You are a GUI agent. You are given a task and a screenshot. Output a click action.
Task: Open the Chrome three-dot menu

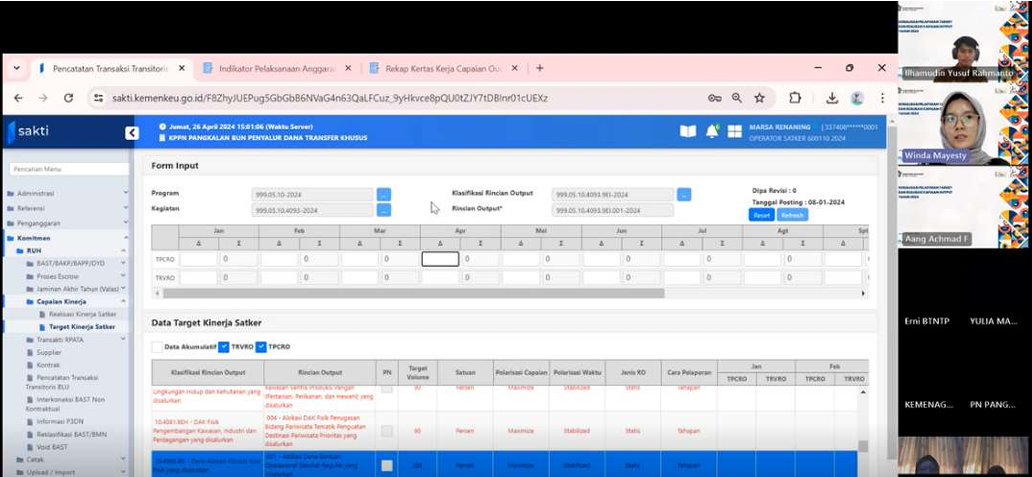(882, 98)
